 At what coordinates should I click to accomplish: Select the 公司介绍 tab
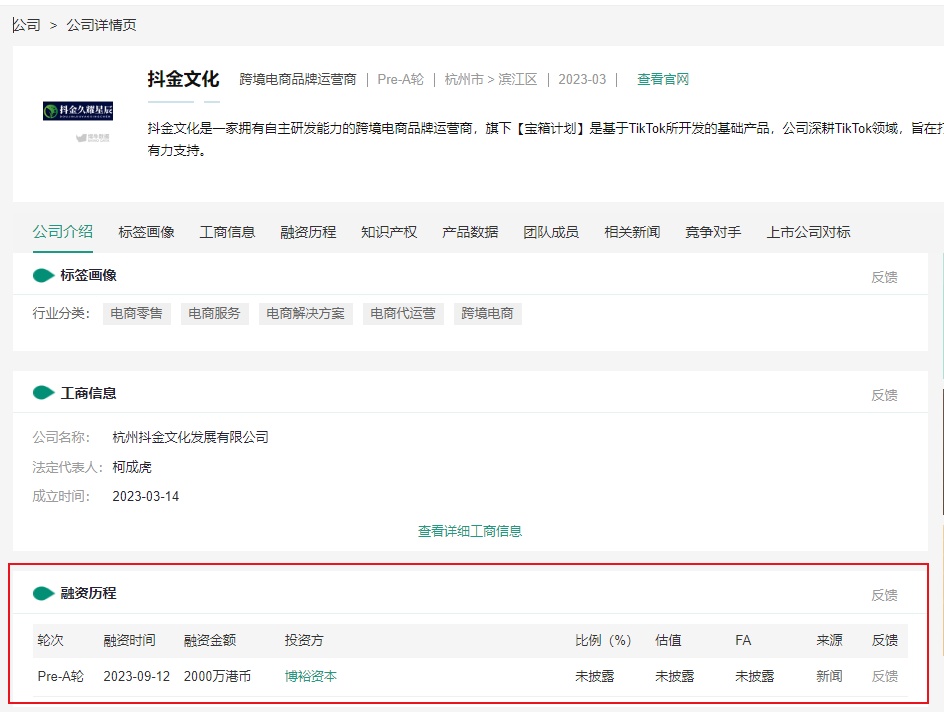click(63, 232)
